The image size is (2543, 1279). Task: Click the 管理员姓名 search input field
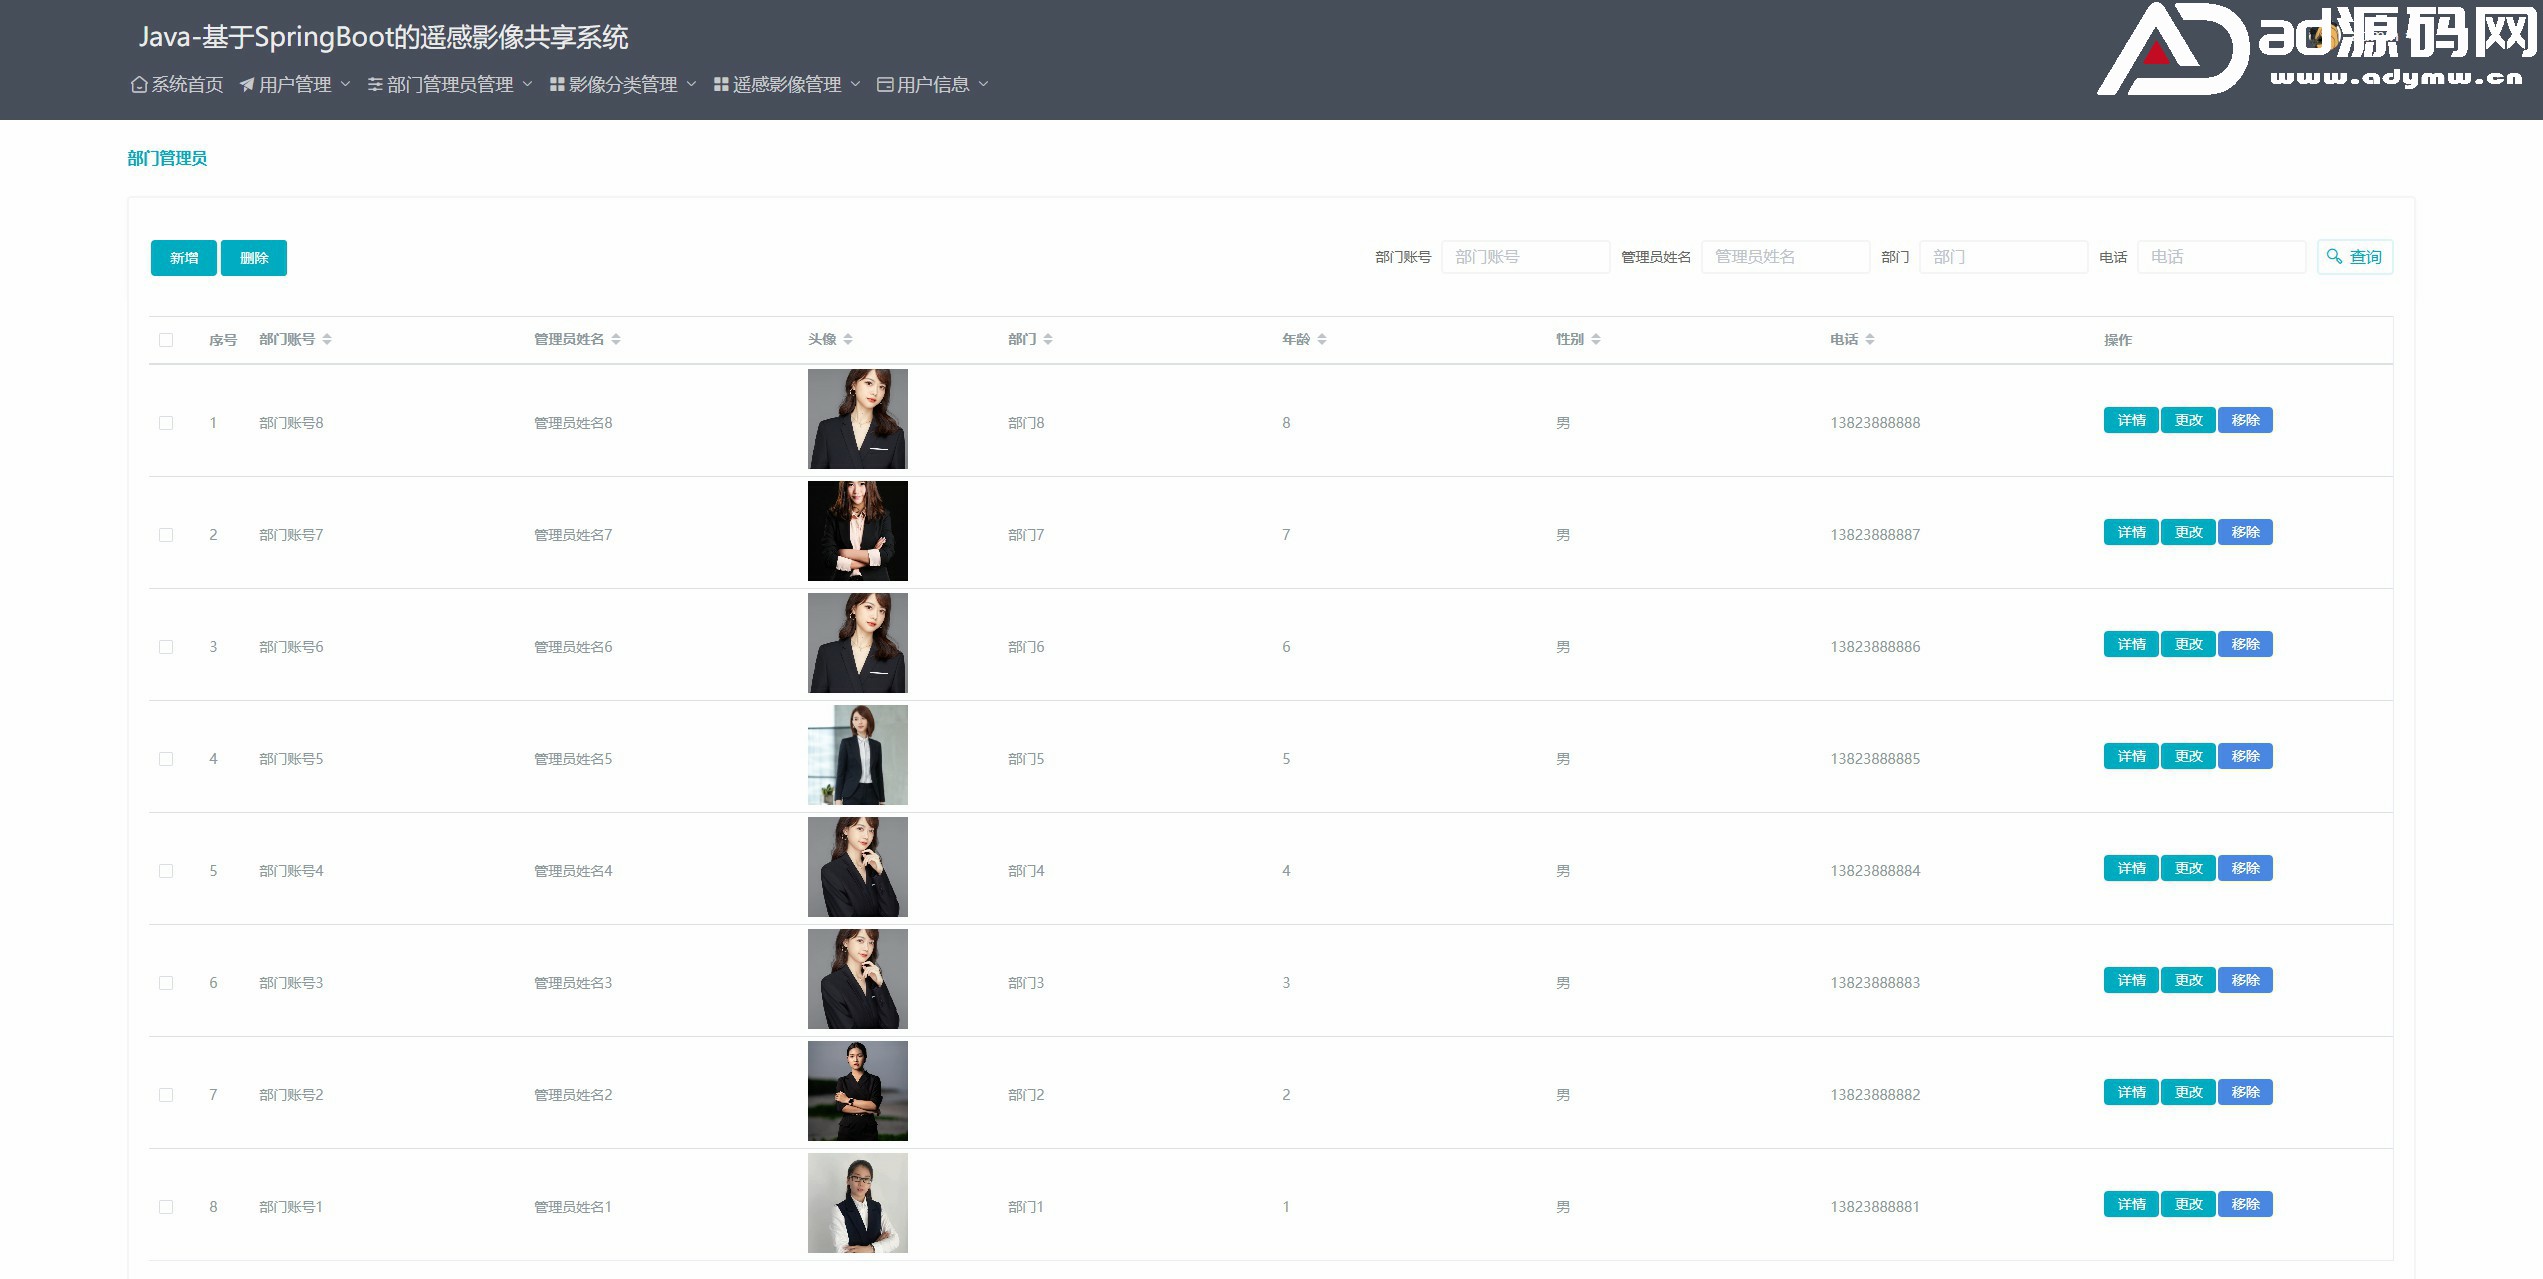1784,257
